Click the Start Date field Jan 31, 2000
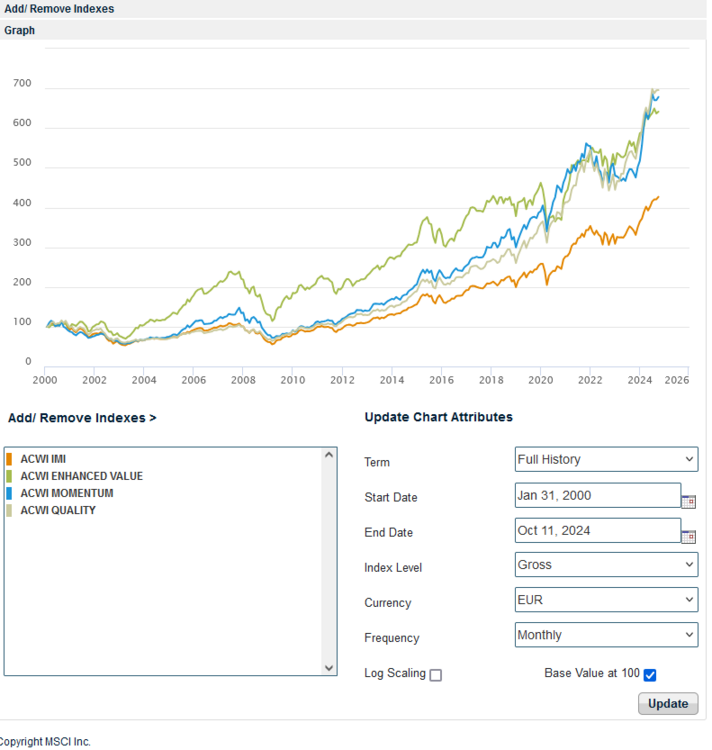This screenshot has height=750, width=712. click(597, 495)
